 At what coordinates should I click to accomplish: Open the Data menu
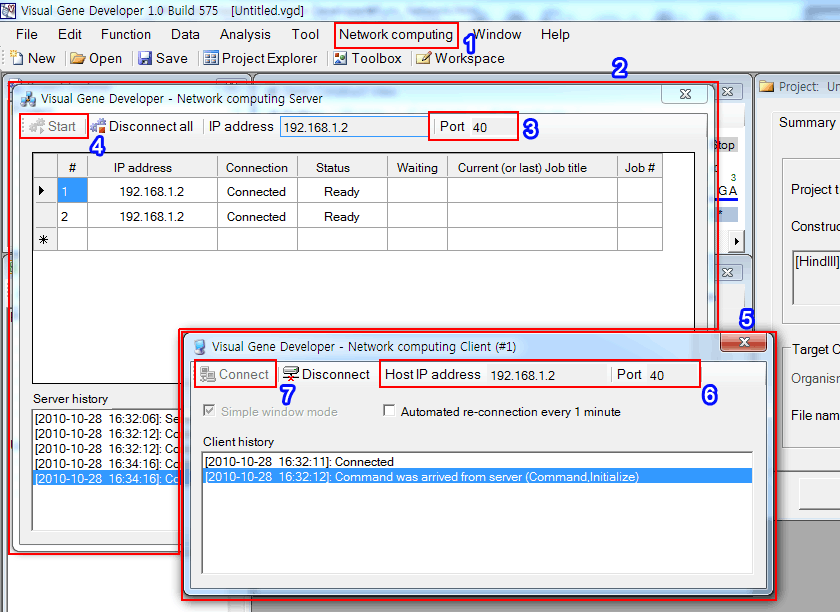click(185, 34)
